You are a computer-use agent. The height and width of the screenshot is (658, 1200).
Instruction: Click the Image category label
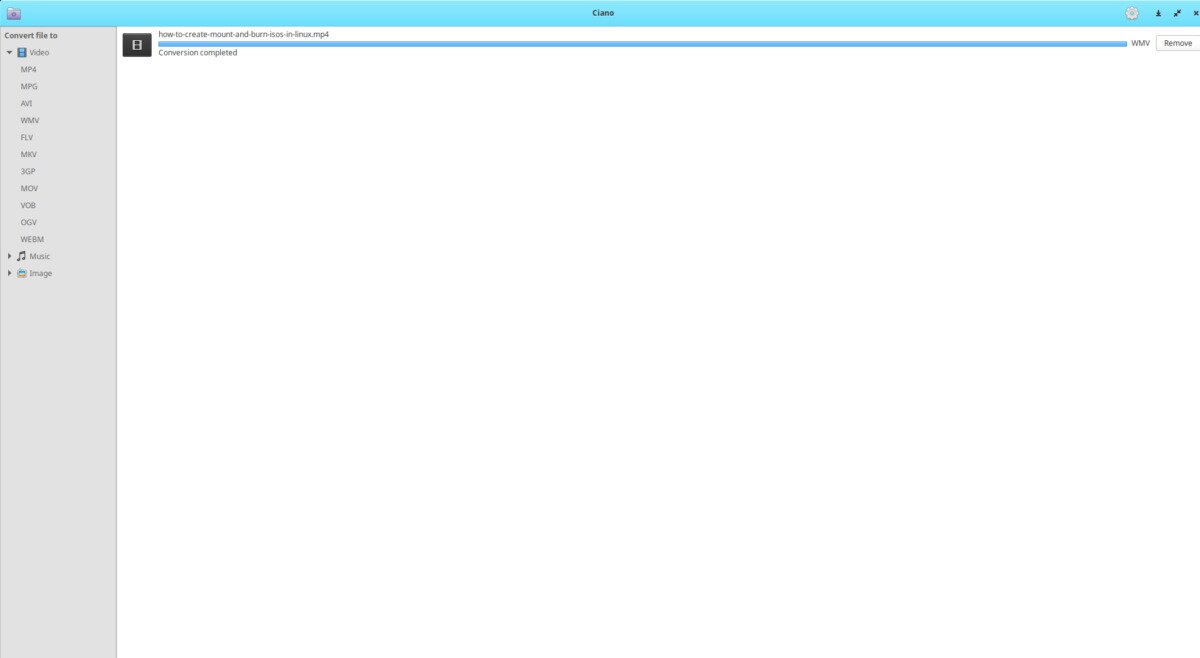pyautogui.click(x=41, y=273)
